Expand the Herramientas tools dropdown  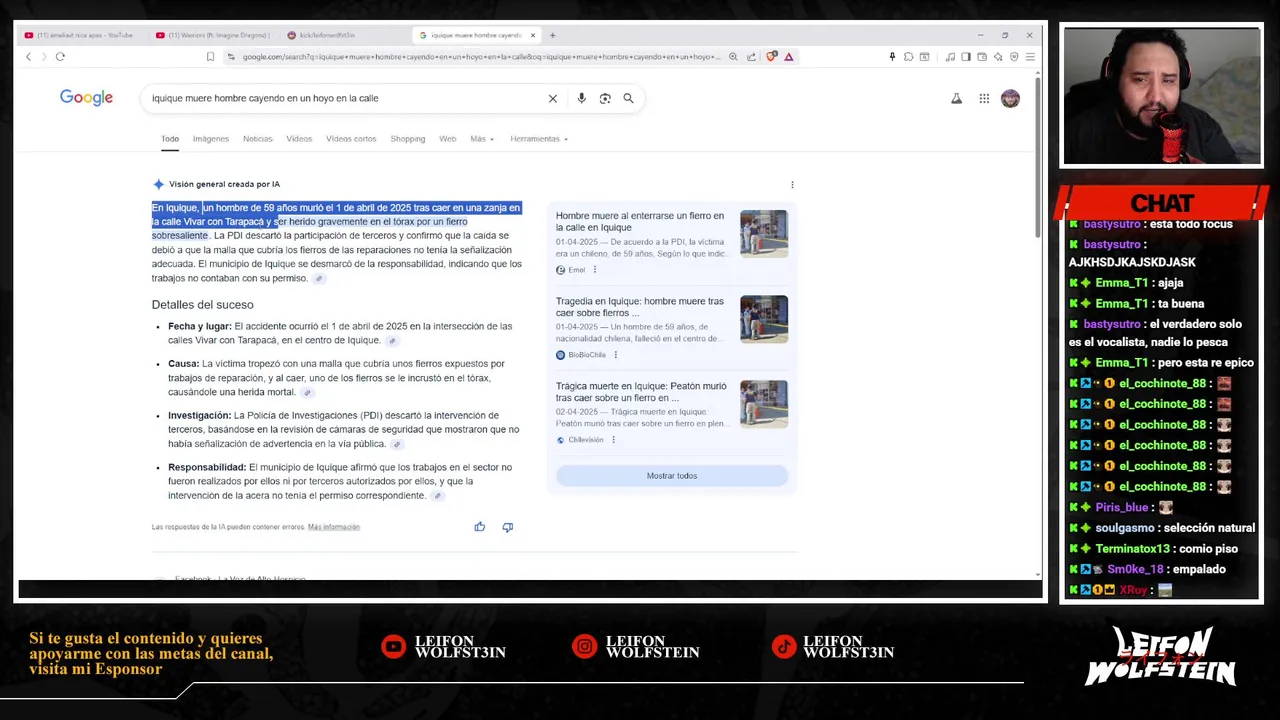coord(539,139)
